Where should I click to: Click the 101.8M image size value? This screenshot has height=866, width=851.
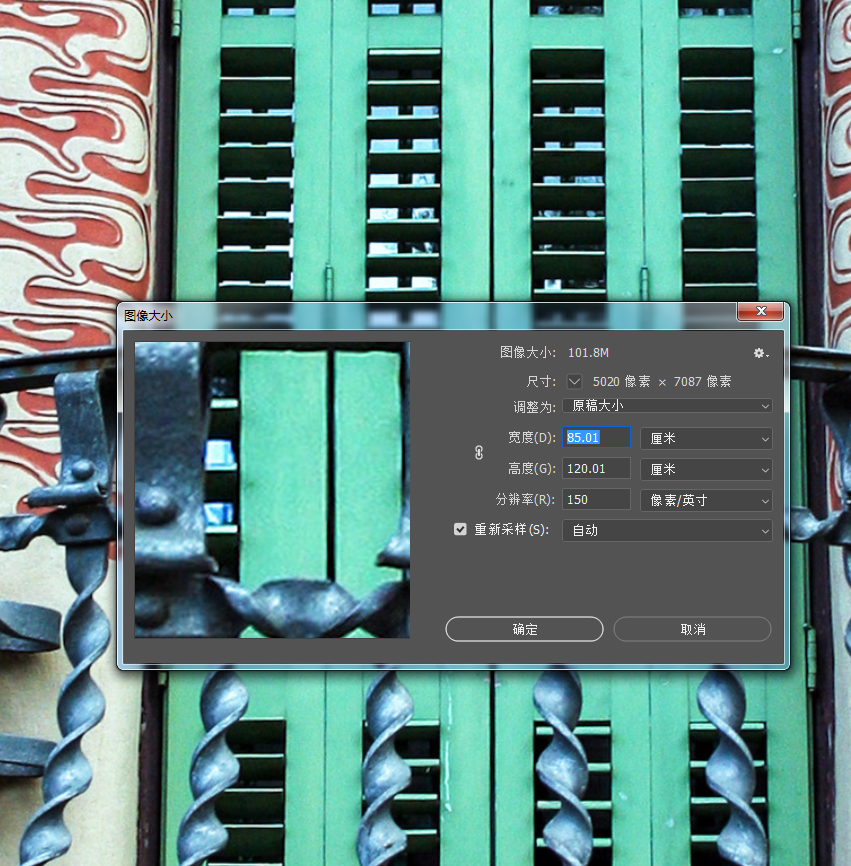[x=588, y=353]
